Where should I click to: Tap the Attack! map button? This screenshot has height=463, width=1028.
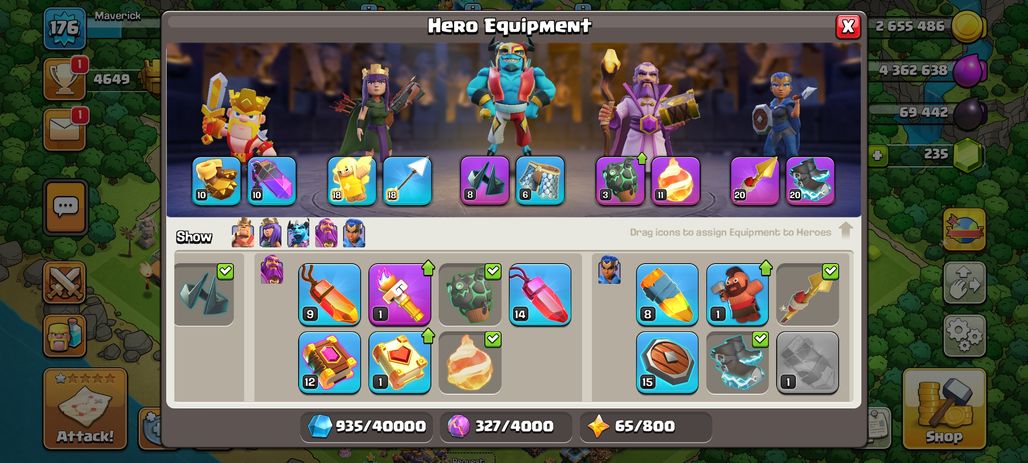click(85, 409)
